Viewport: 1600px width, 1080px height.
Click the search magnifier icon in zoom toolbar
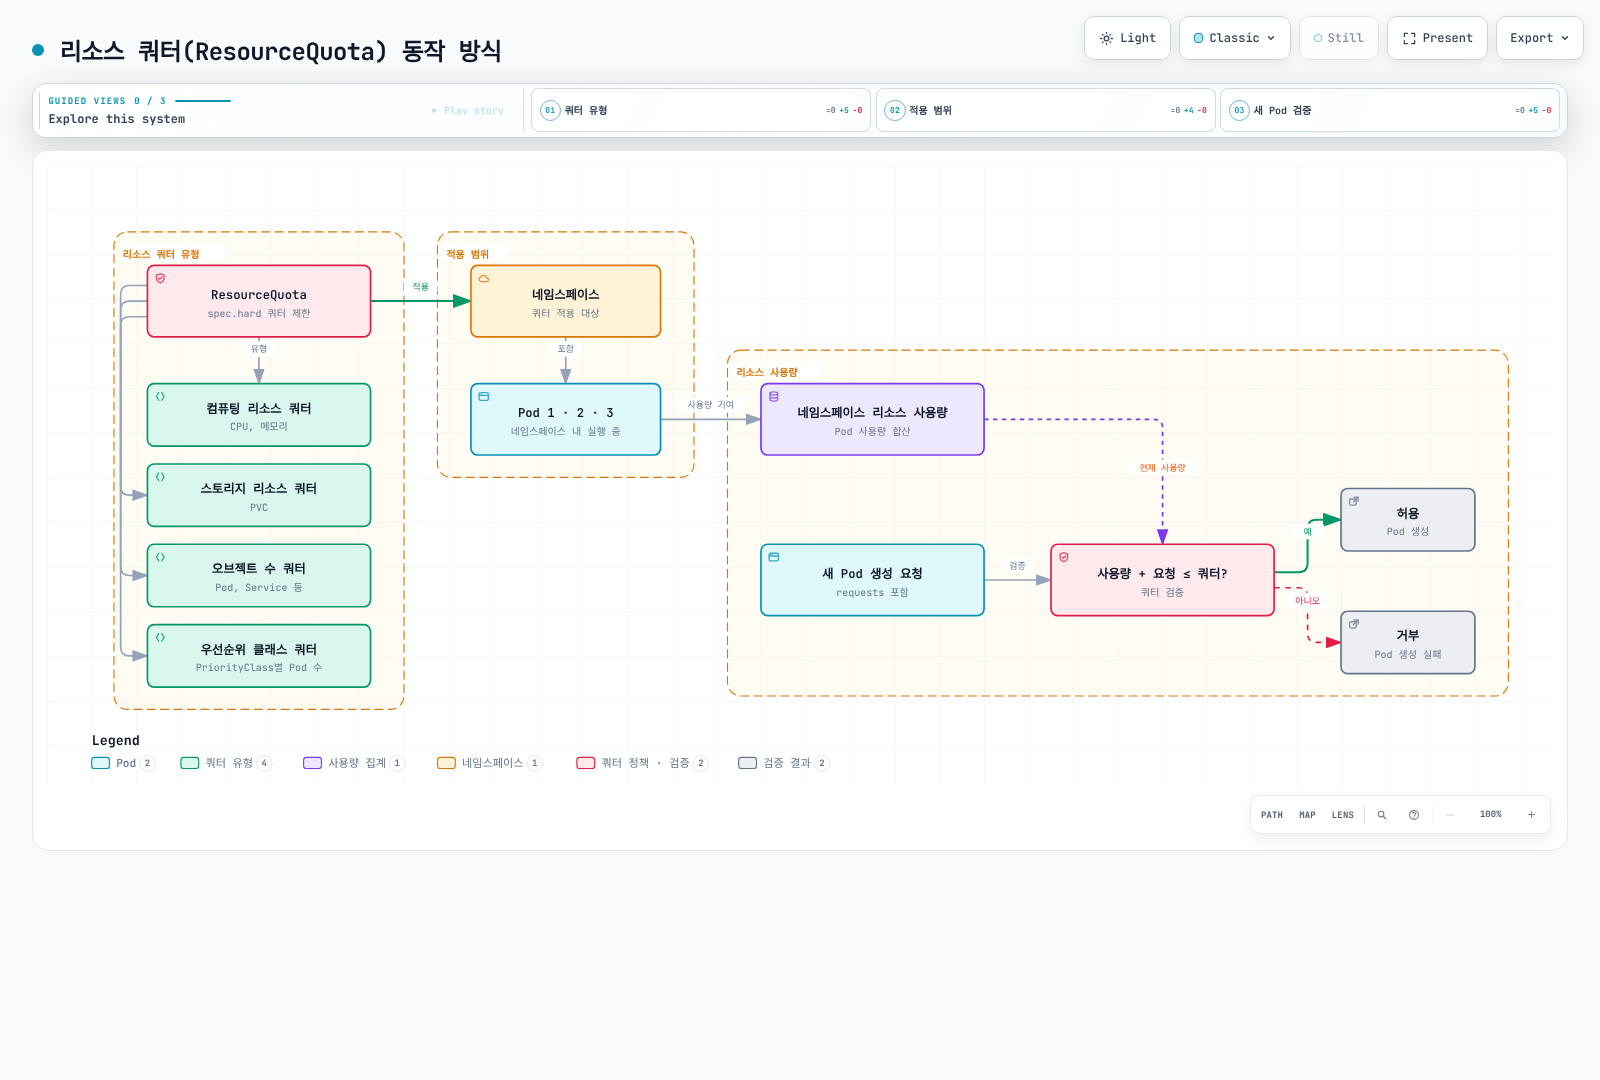(1382, 815)
